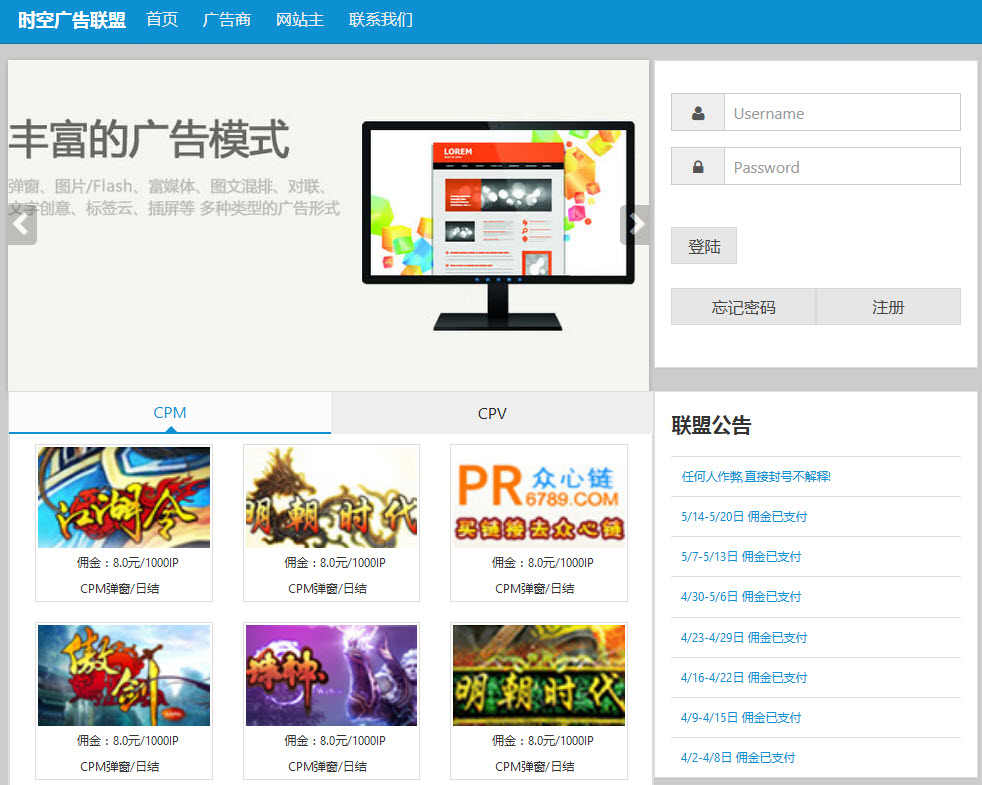This screenshot has width=982, height=785.
Task: Open the 广告商 menu item
Action: pyautogui.click(x=226, y=20)
